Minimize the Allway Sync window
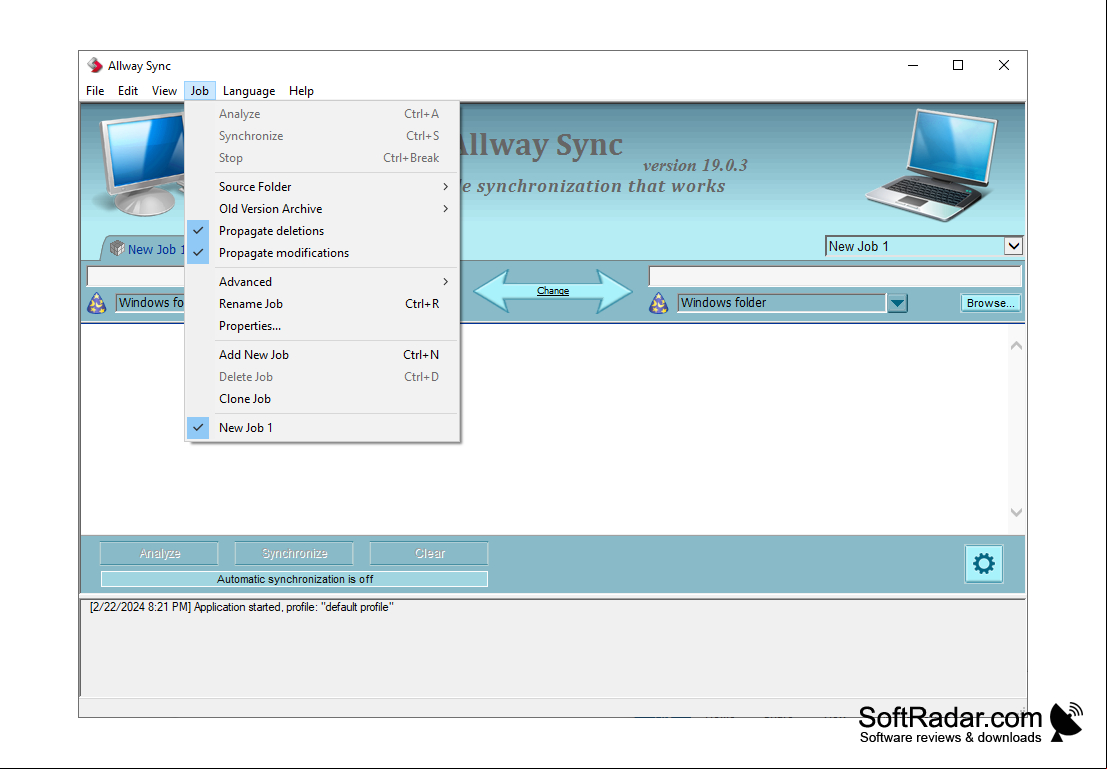This screenshot has height=769, width=1107. tap(913, 66)
